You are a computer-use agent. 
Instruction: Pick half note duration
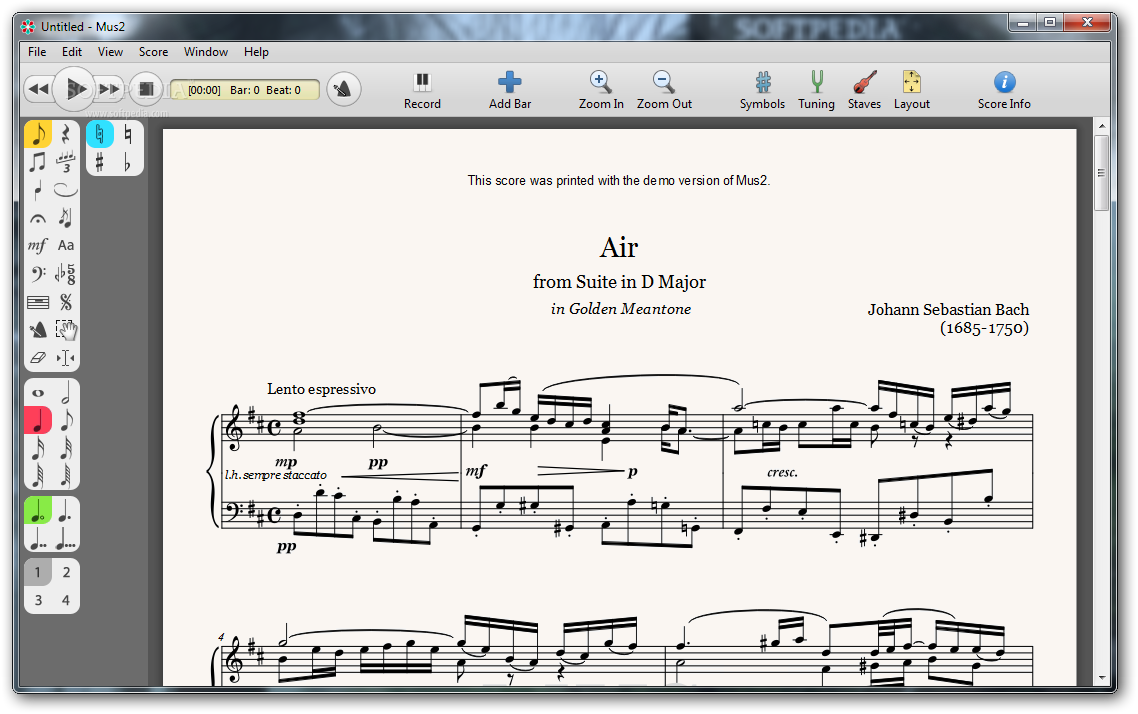pyautogui.click(x=65, y=393)
